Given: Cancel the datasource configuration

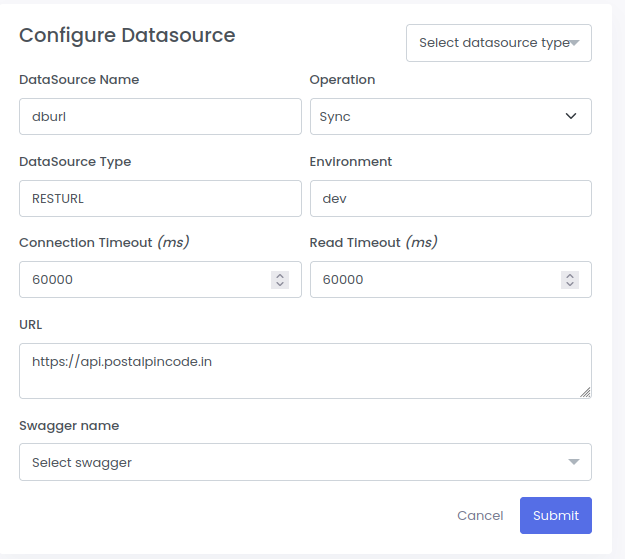Looking at the screenshot, I should pyautogui.click(x=480, y=515).
